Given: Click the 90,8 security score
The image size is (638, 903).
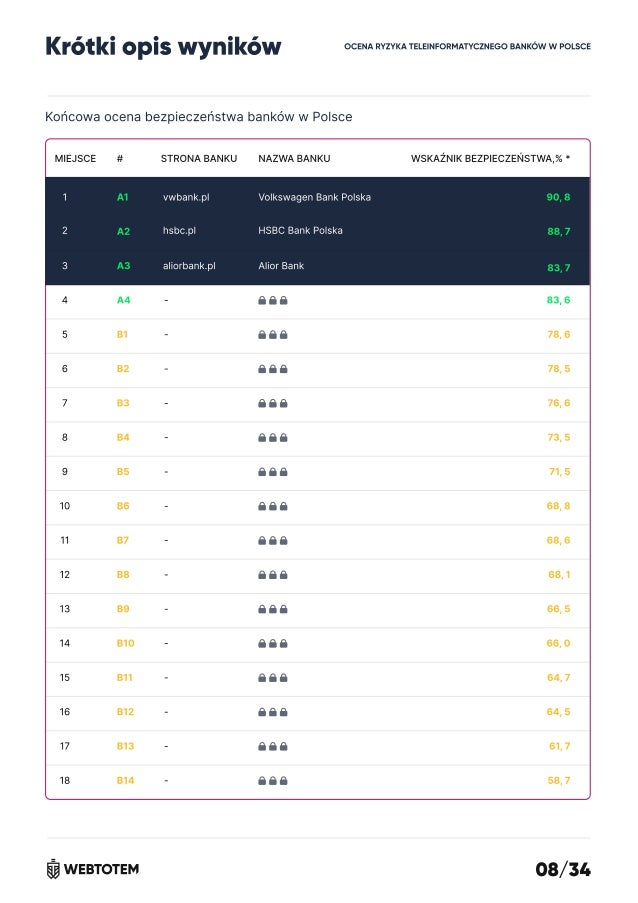Looking at the screenshot, I should click(x=558, y=197).
